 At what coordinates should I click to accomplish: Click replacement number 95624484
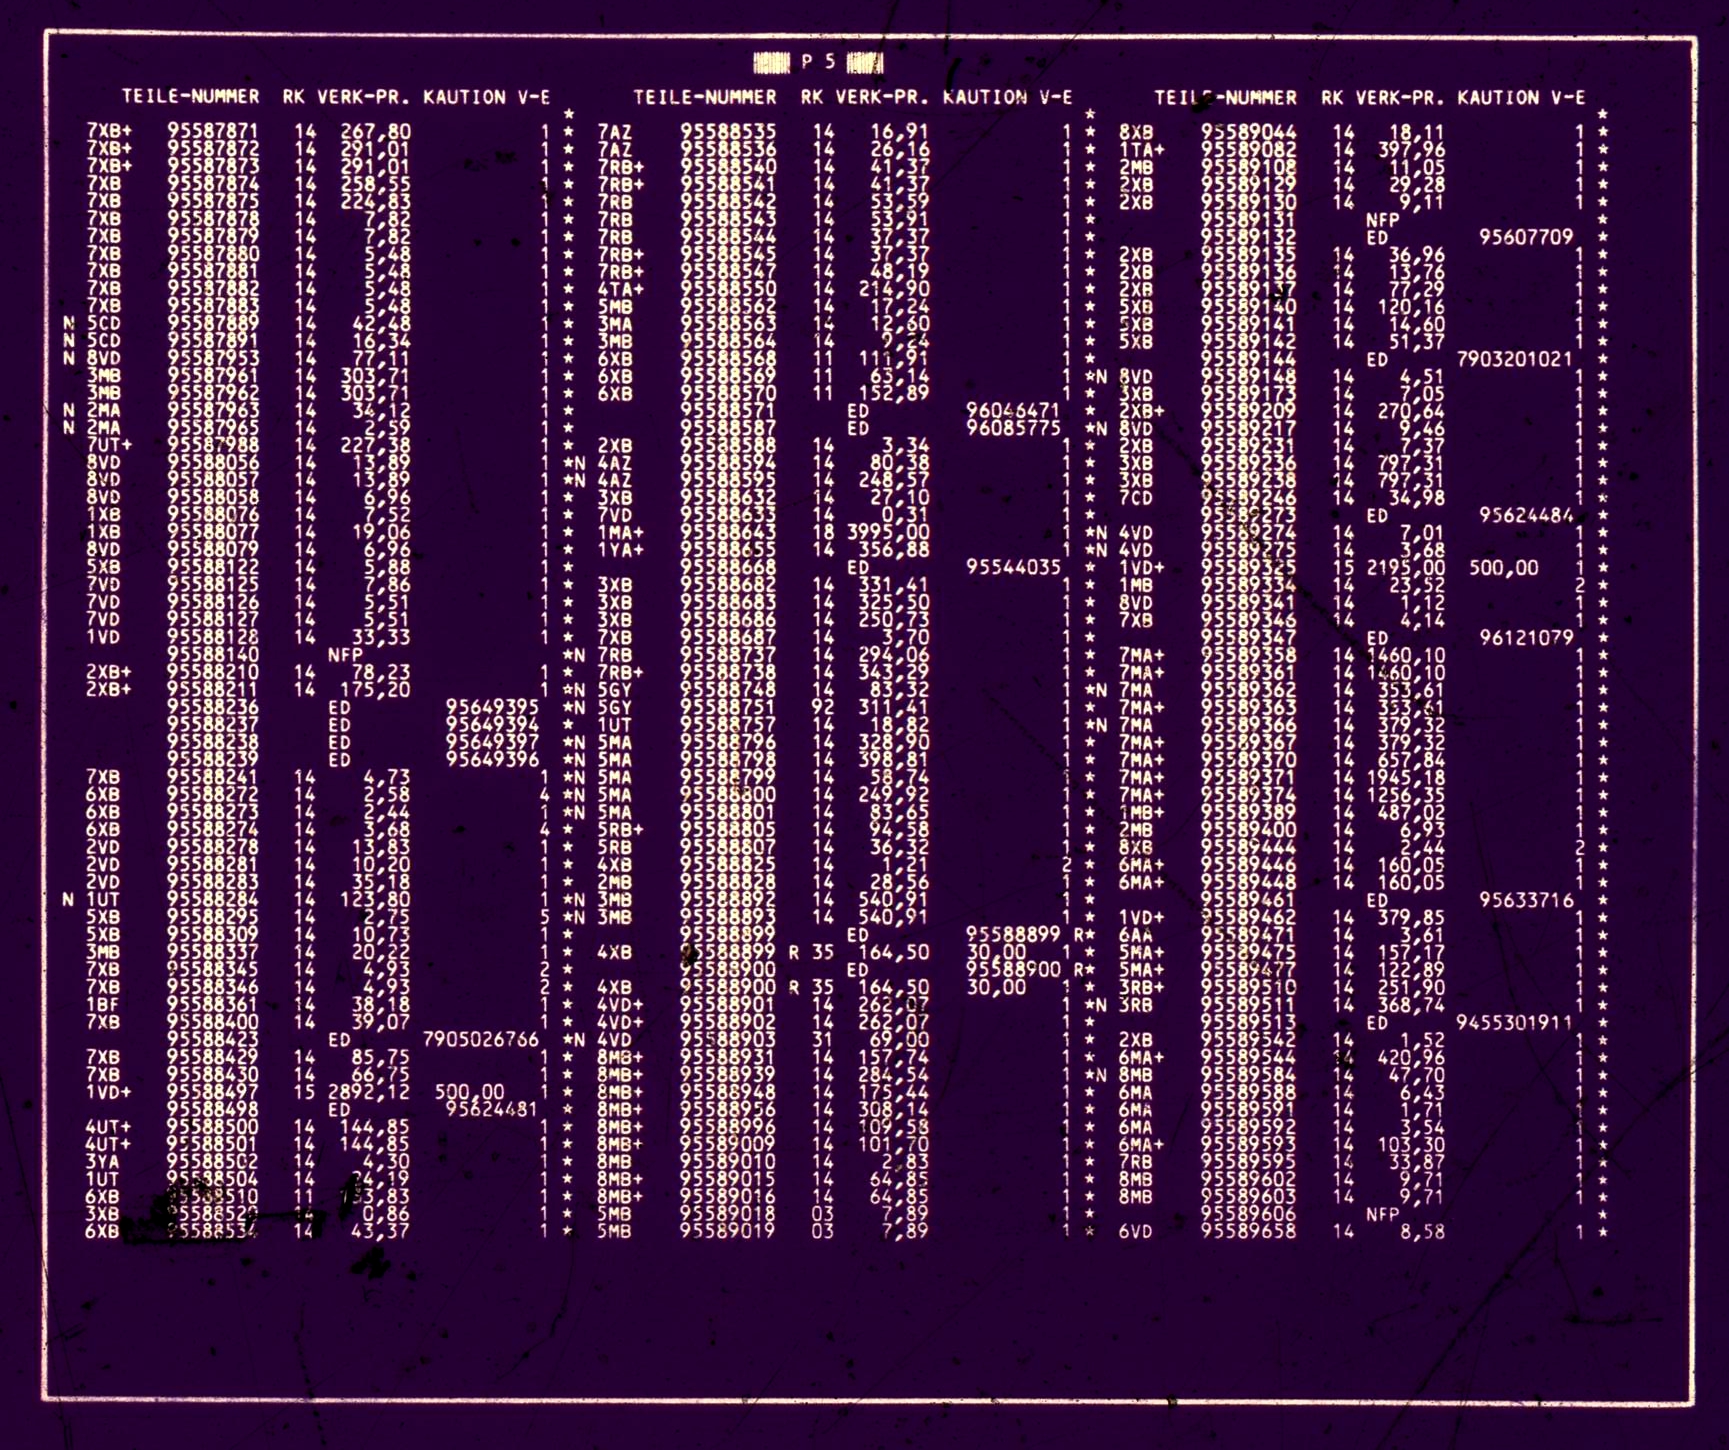(x=1526, y=516)
